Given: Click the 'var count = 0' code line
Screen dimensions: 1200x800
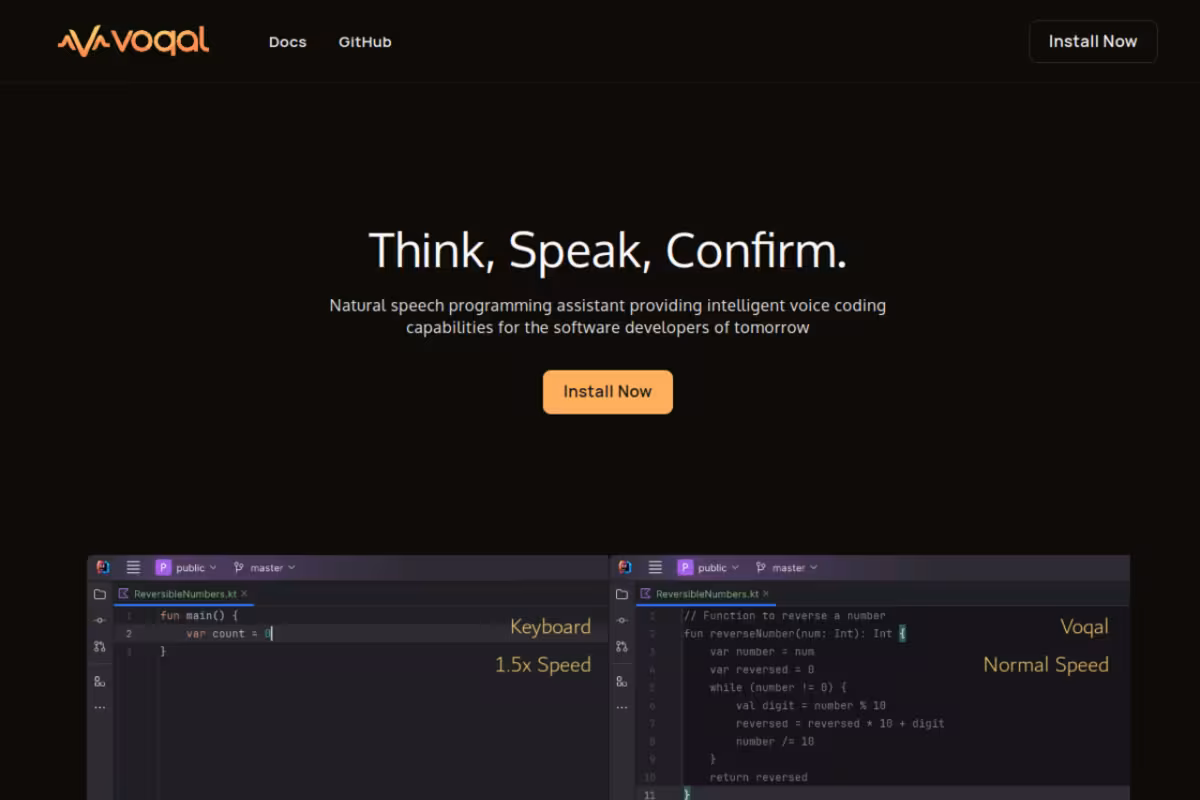Looking at the screenshot, I should [229, 634].
